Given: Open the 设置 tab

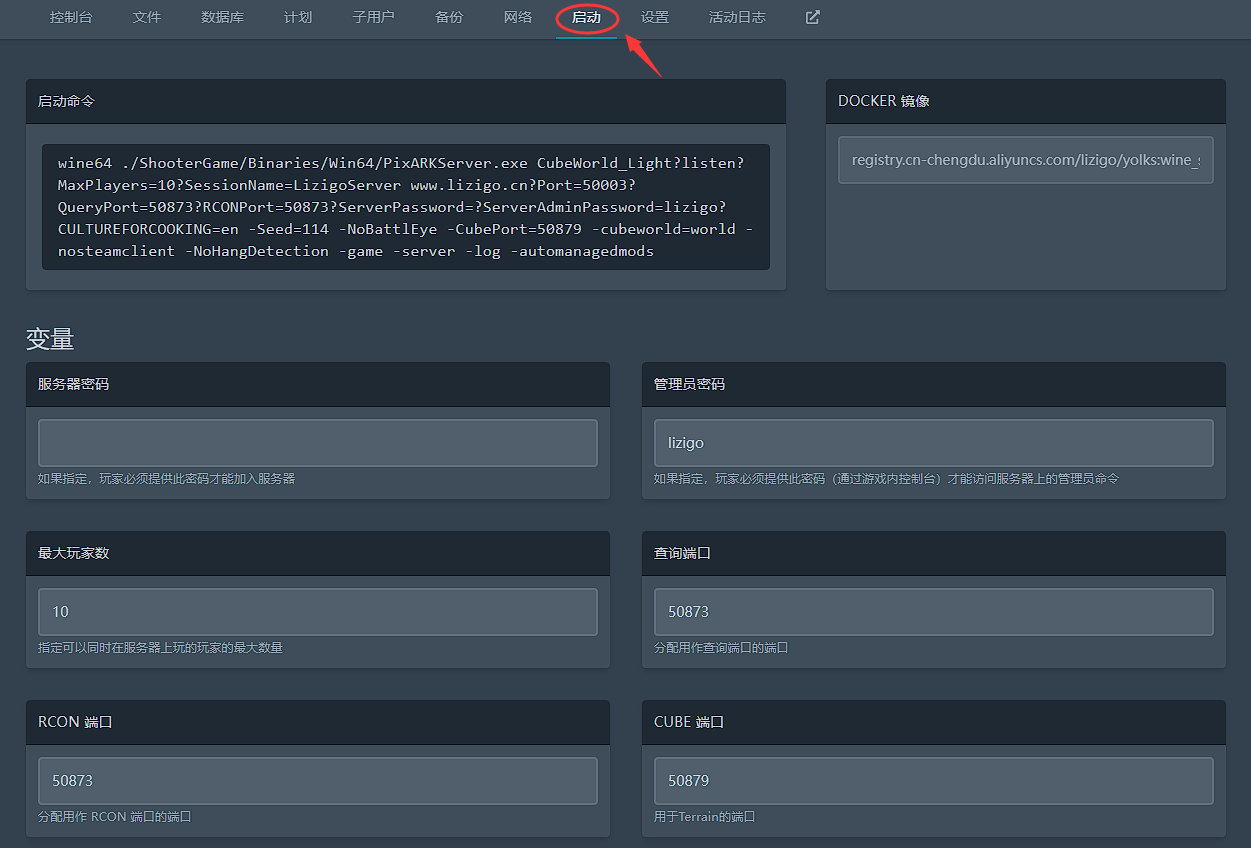Looking at the screenshot, I should tap(655, 17).
